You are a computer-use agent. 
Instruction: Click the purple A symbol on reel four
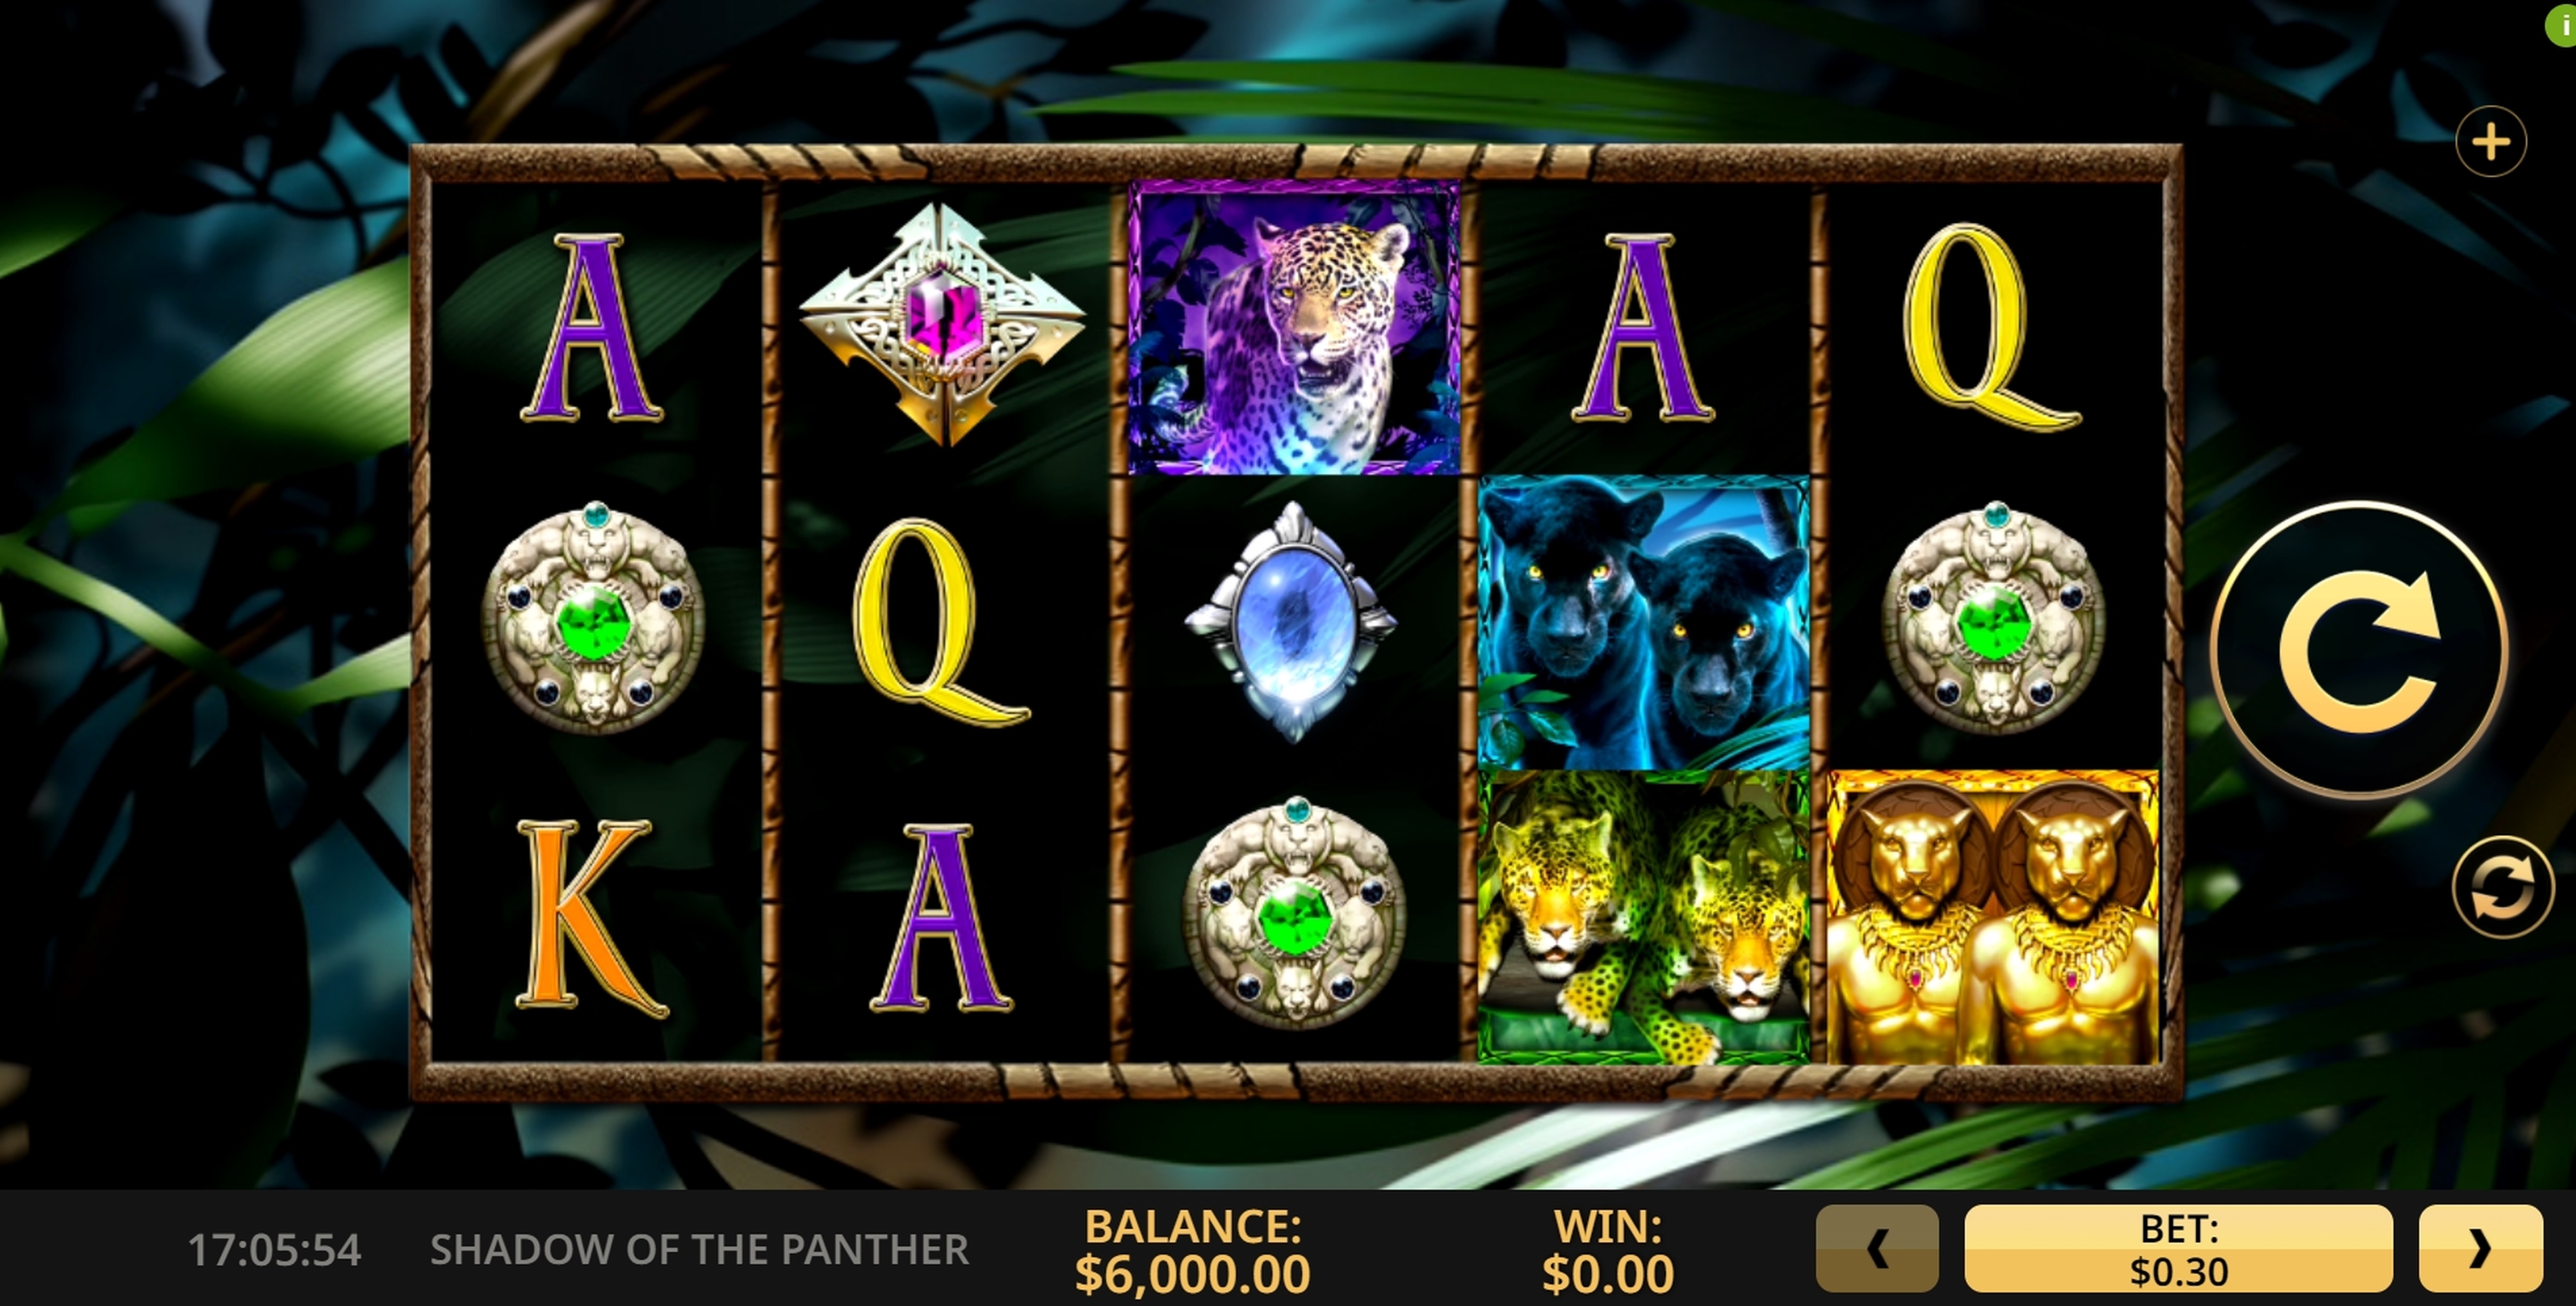point(1642,328)
